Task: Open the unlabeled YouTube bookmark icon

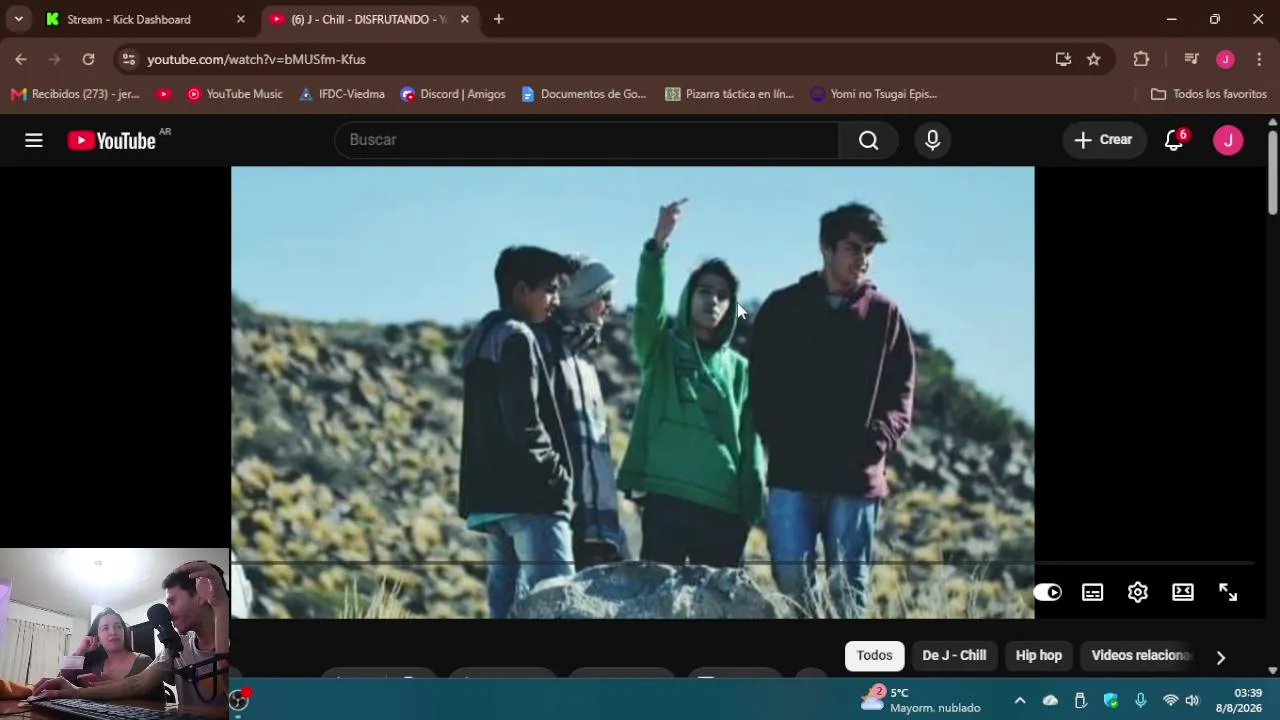Action: coord(164,94)
